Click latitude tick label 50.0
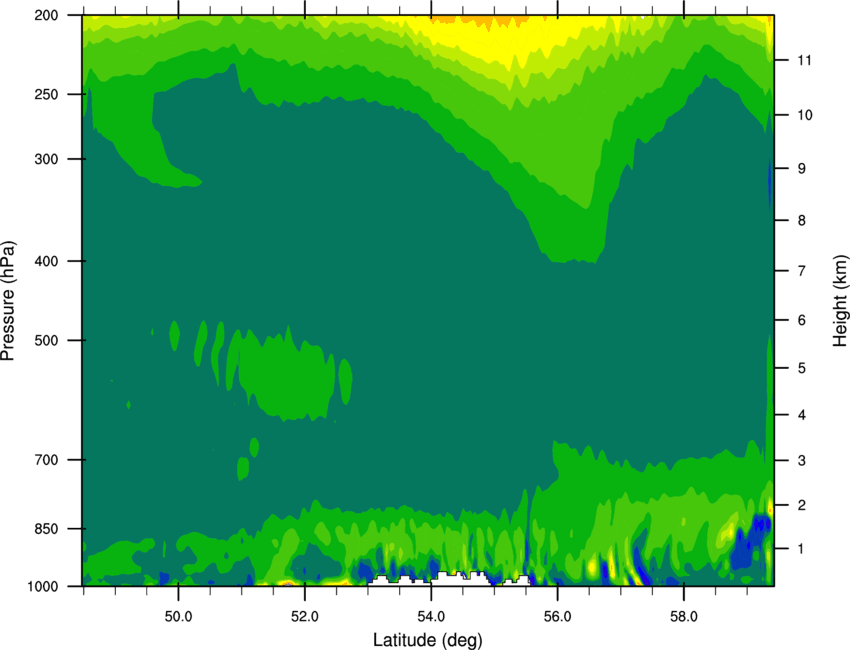The width and height of the screenshot is (850, 650). [178, 617]
